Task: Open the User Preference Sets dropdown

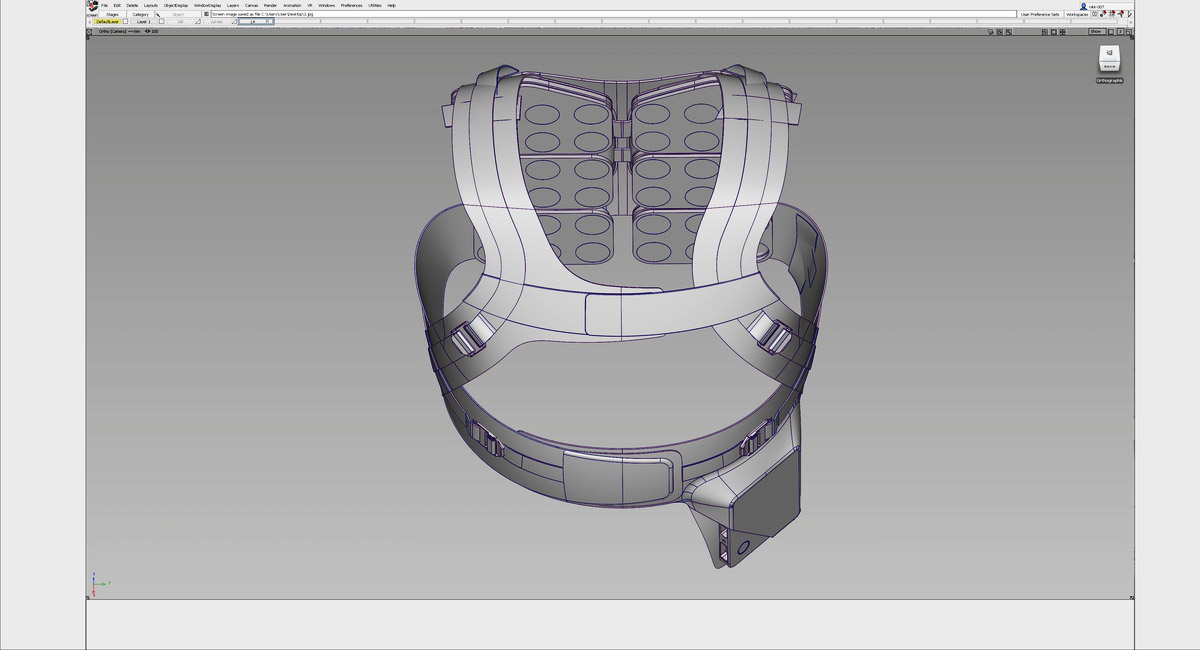Action: click(1039, 14)
